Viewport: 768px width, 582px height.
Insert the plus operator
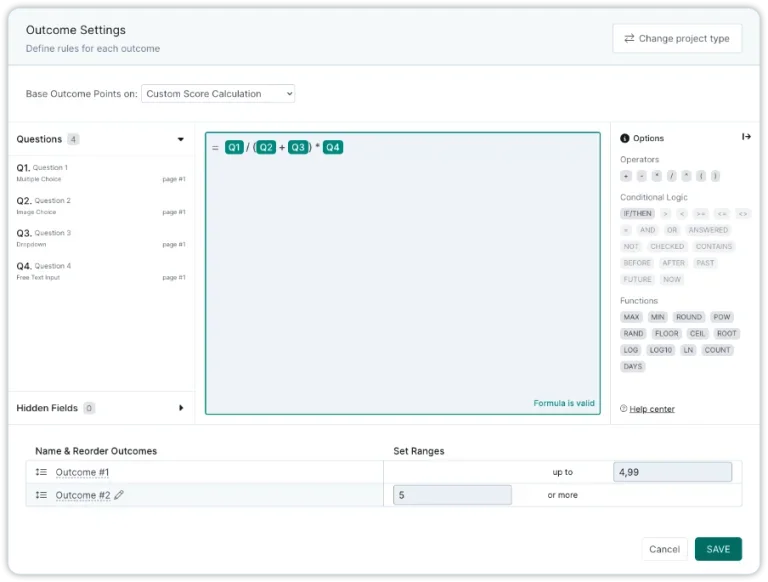[626, 176]
